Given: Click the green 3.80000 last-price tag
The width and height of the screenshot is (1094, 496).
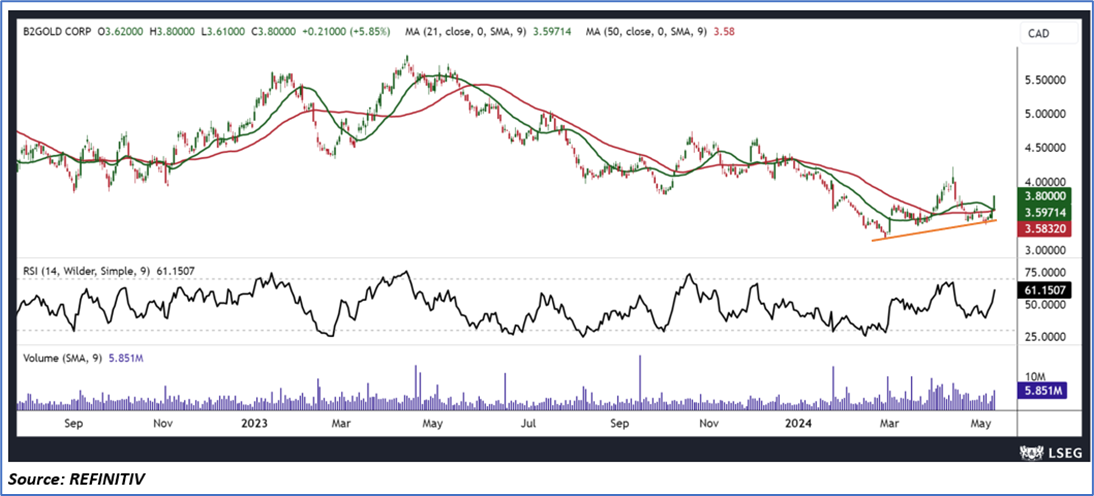Looking at the screenshot, I should pyautogui.click(x=1043, y=196).
